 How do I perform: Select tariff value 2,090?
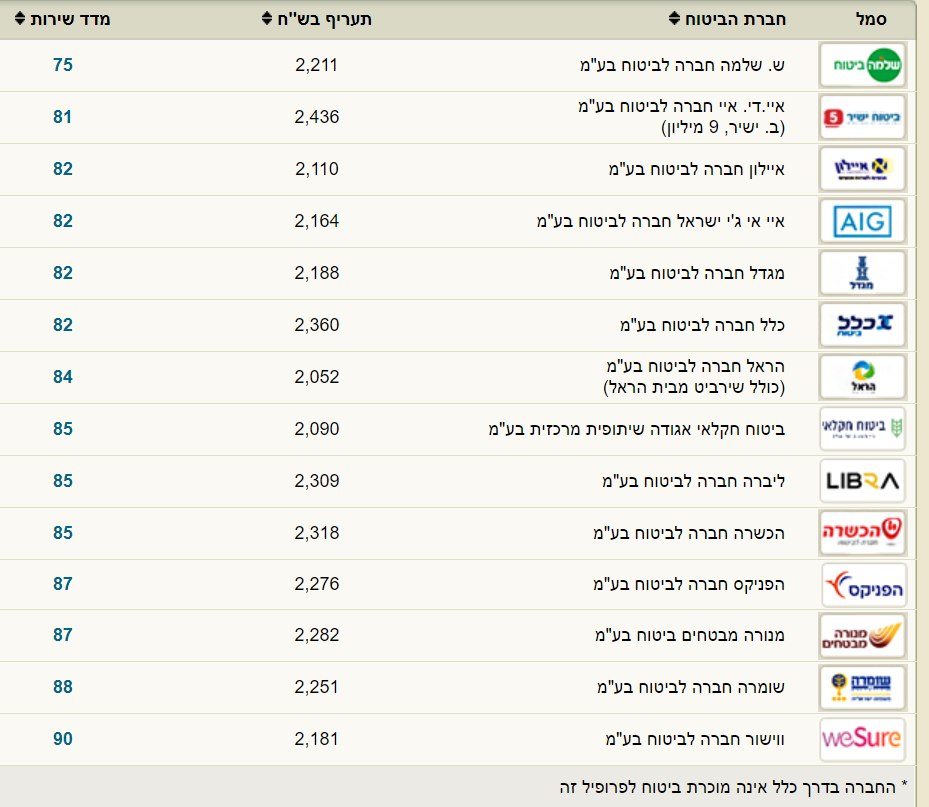316,429
